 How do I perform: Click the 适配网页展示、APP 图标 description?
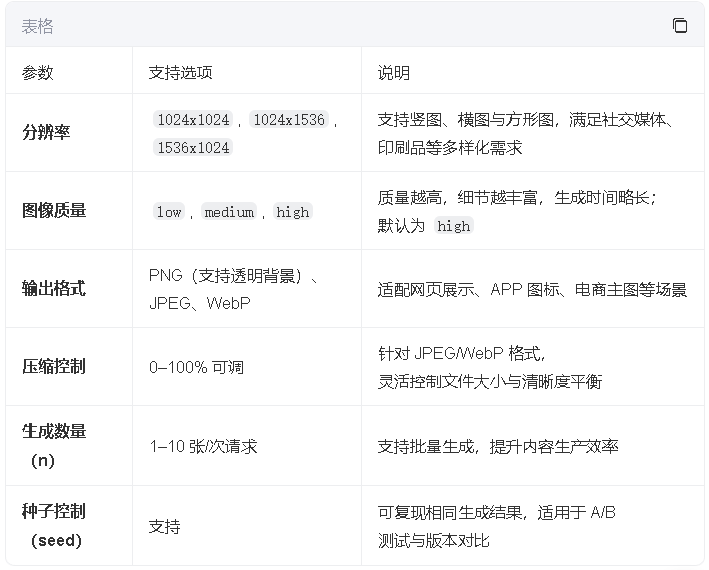tap(532, 290)
